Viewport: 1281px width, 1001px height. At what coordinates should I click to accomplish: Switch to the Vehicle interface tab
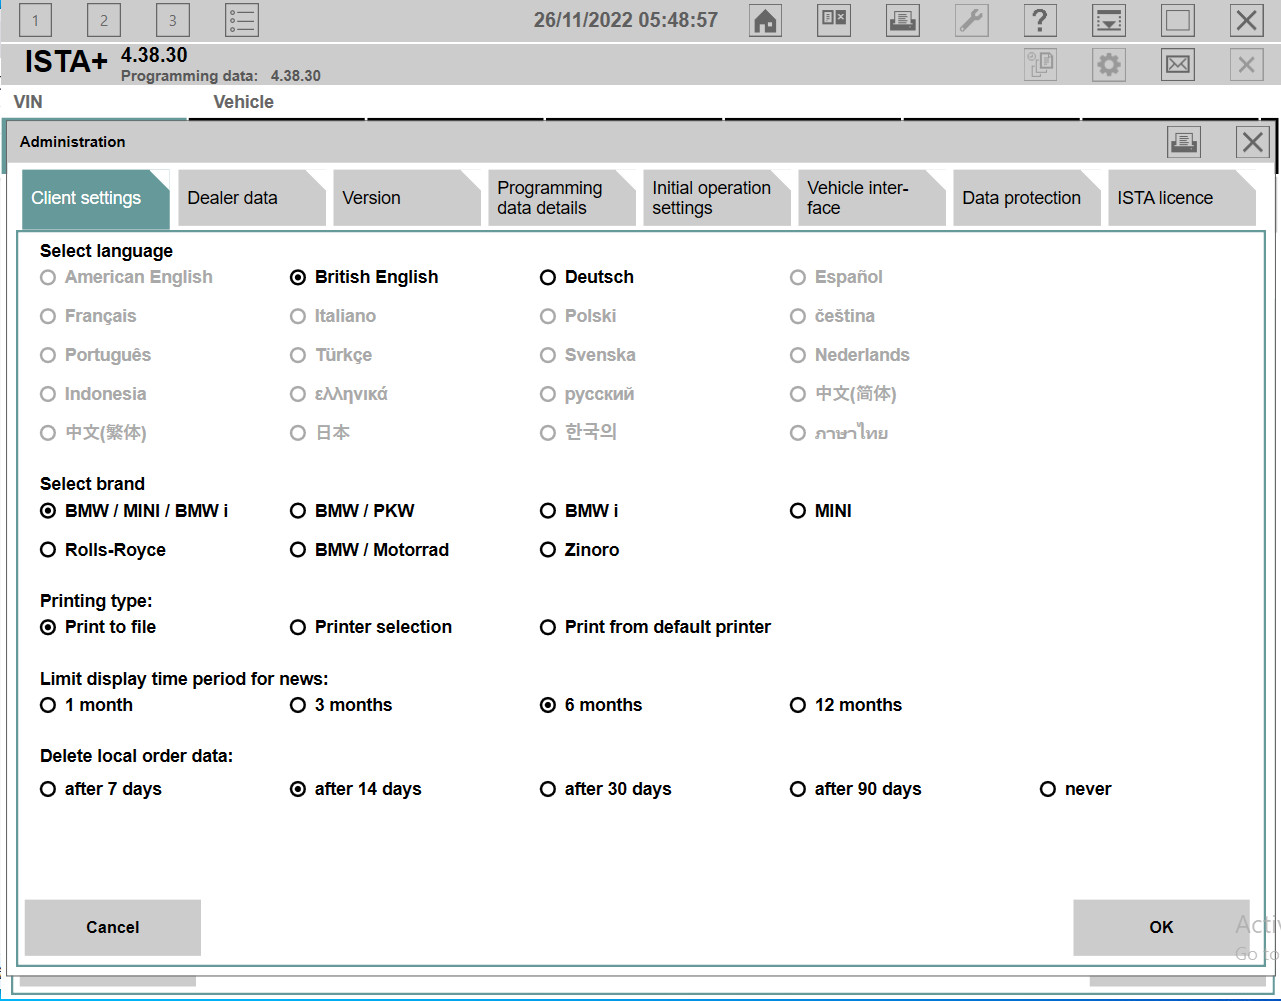tap(873, 198)
